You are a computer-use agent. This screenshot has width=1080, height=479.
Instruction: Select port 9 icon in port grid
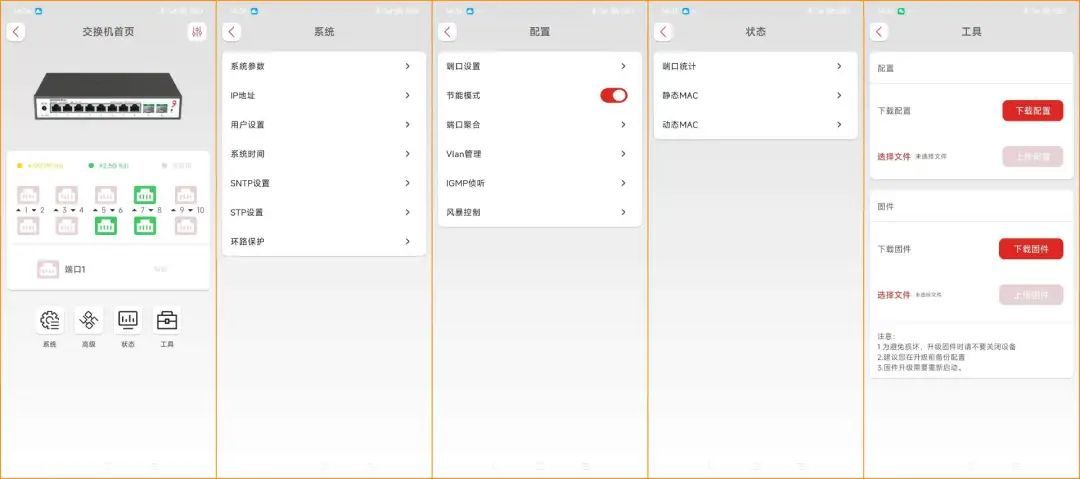(186, 195)
